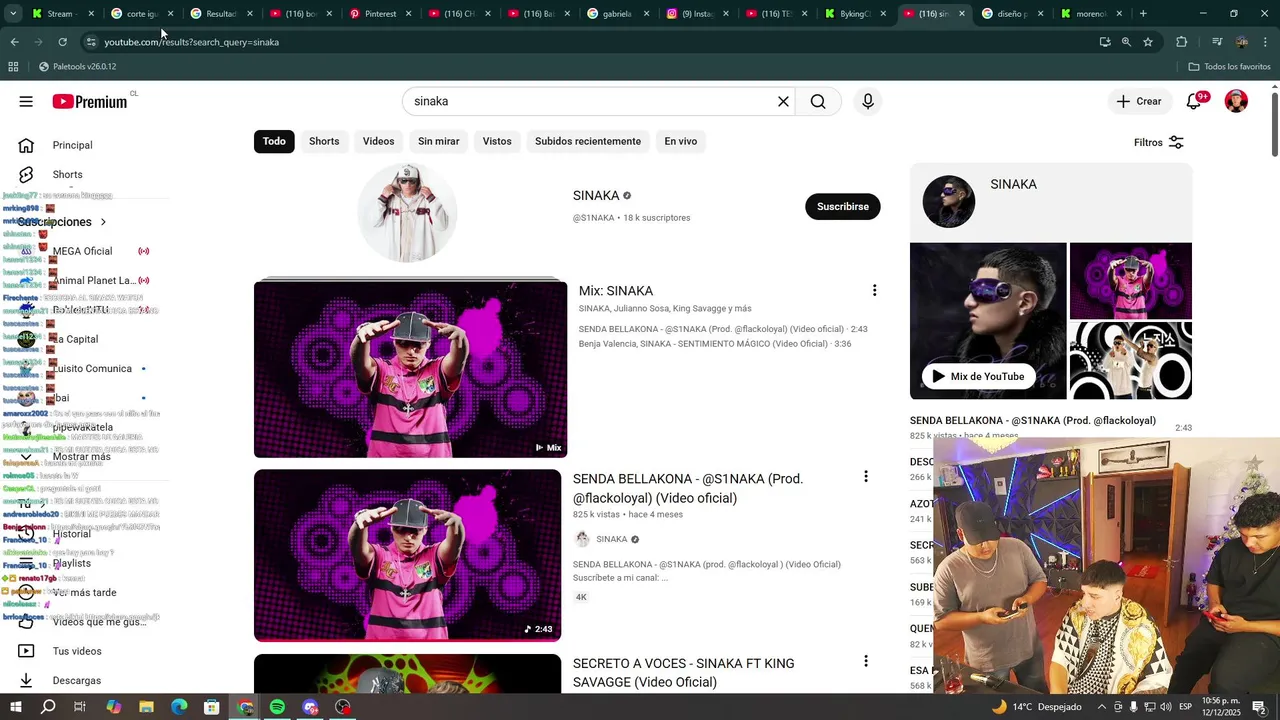
Task: Play the Mix de YouTube button
Action: pos(978,376)
